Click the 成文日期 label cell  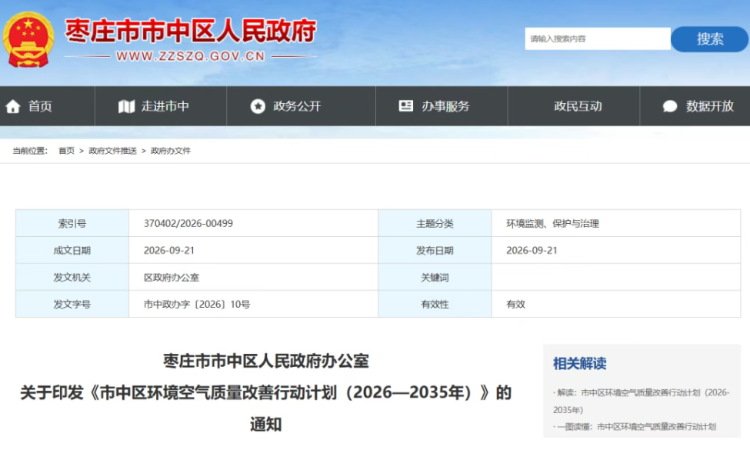click(x=72, y=250)
